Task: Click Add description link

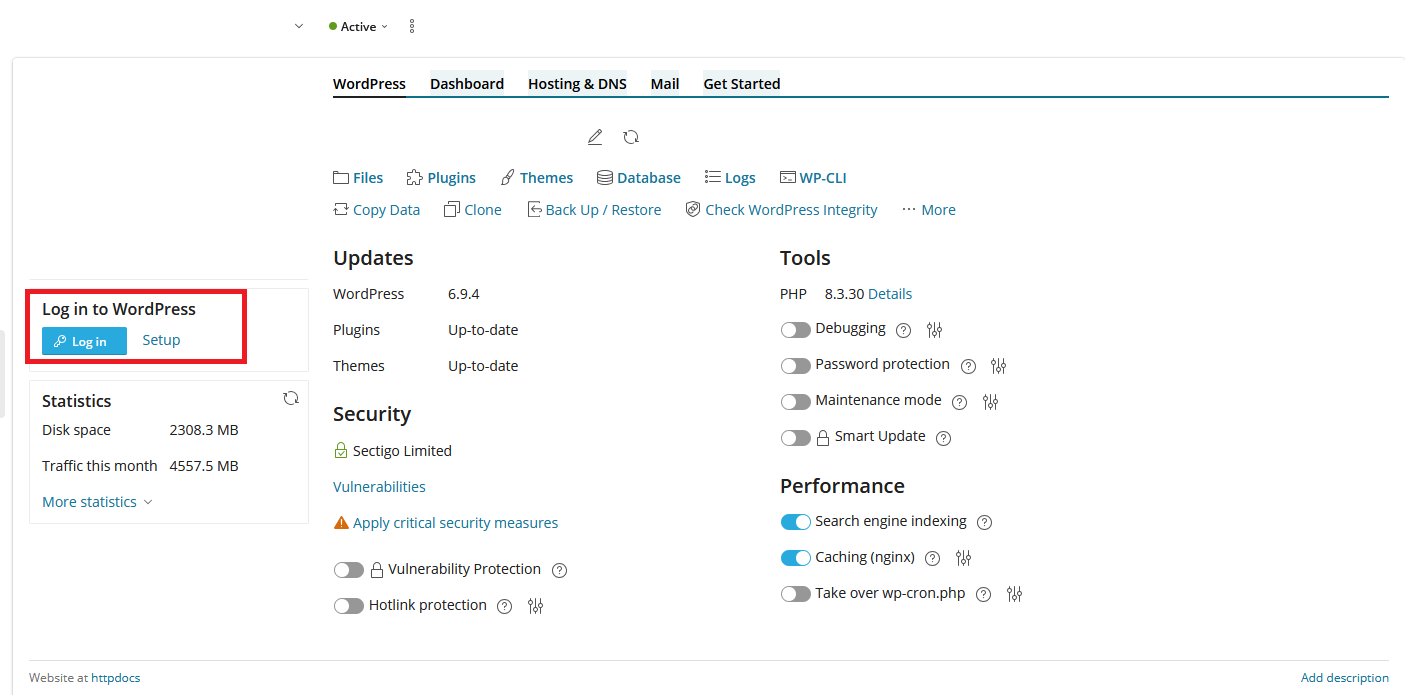Action: (x=1344, y=678)
